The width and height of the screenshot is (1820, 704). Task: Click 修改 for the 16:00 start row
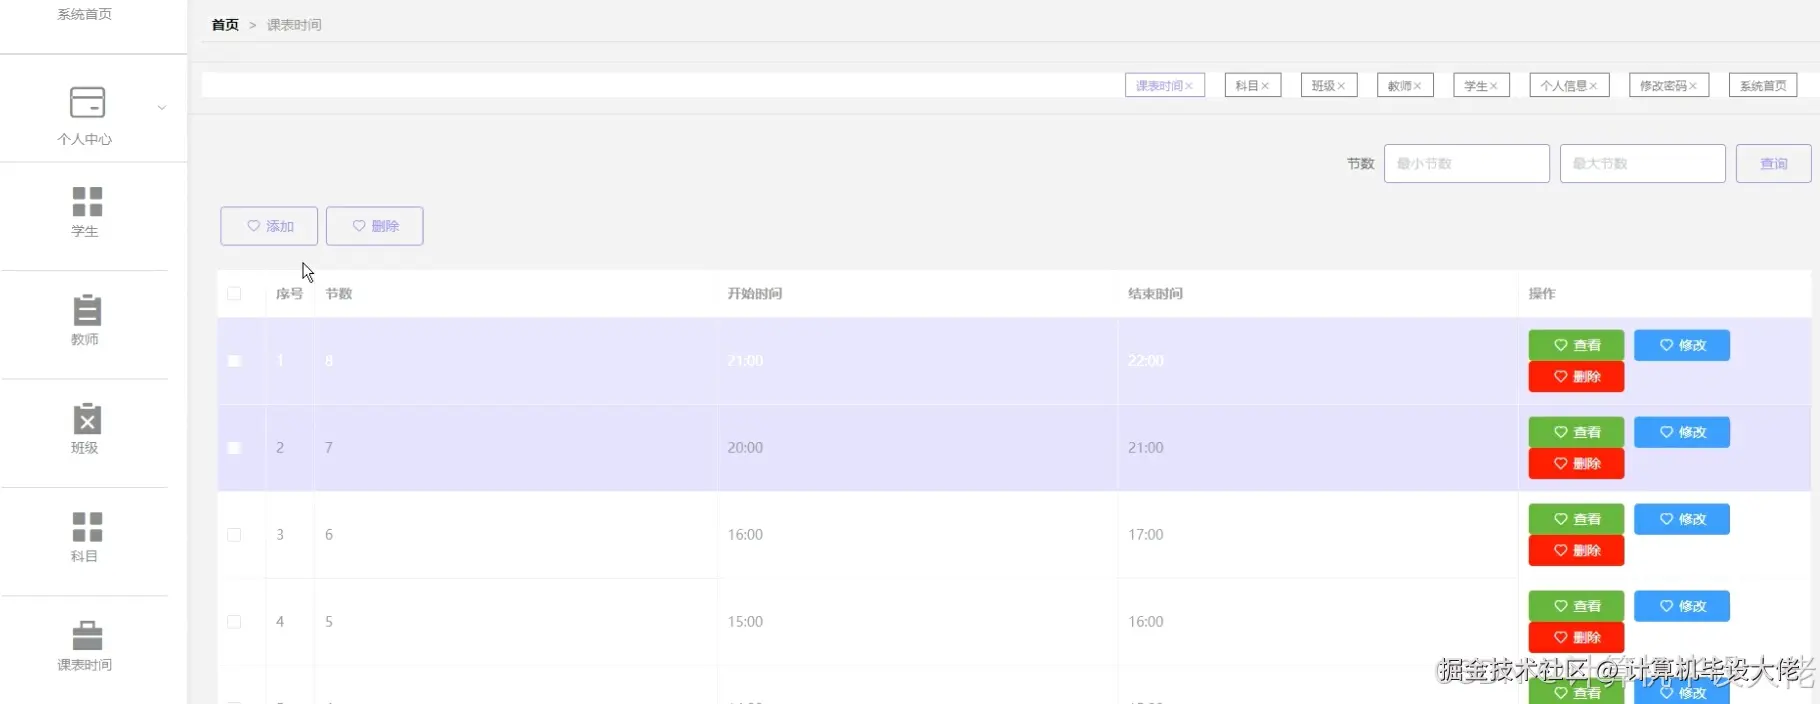1682,519
